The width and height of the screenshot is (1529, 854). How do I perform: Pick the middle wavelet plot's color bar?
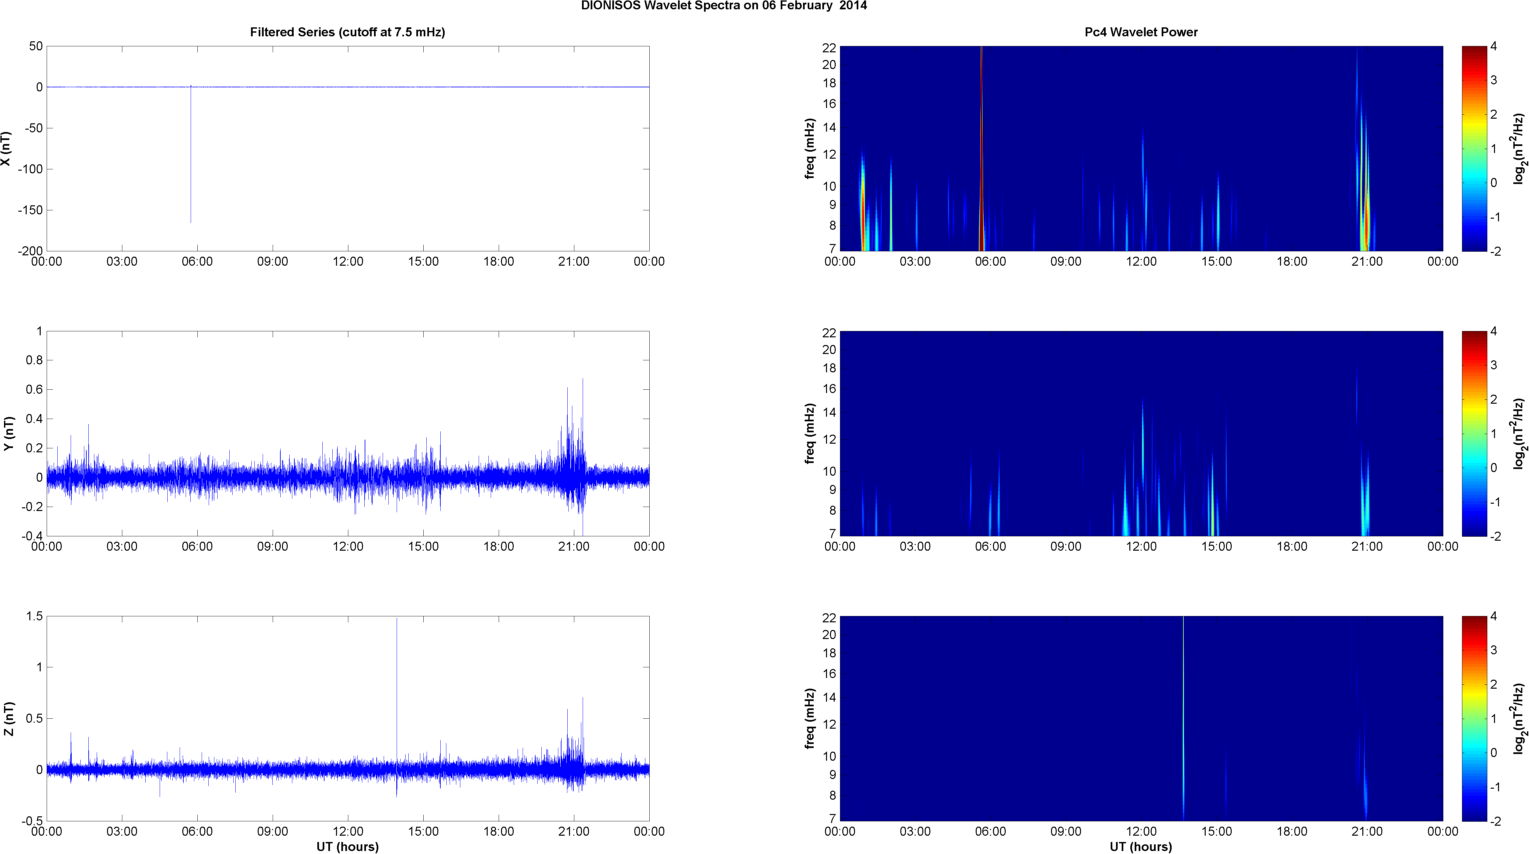pos(1474,433)
